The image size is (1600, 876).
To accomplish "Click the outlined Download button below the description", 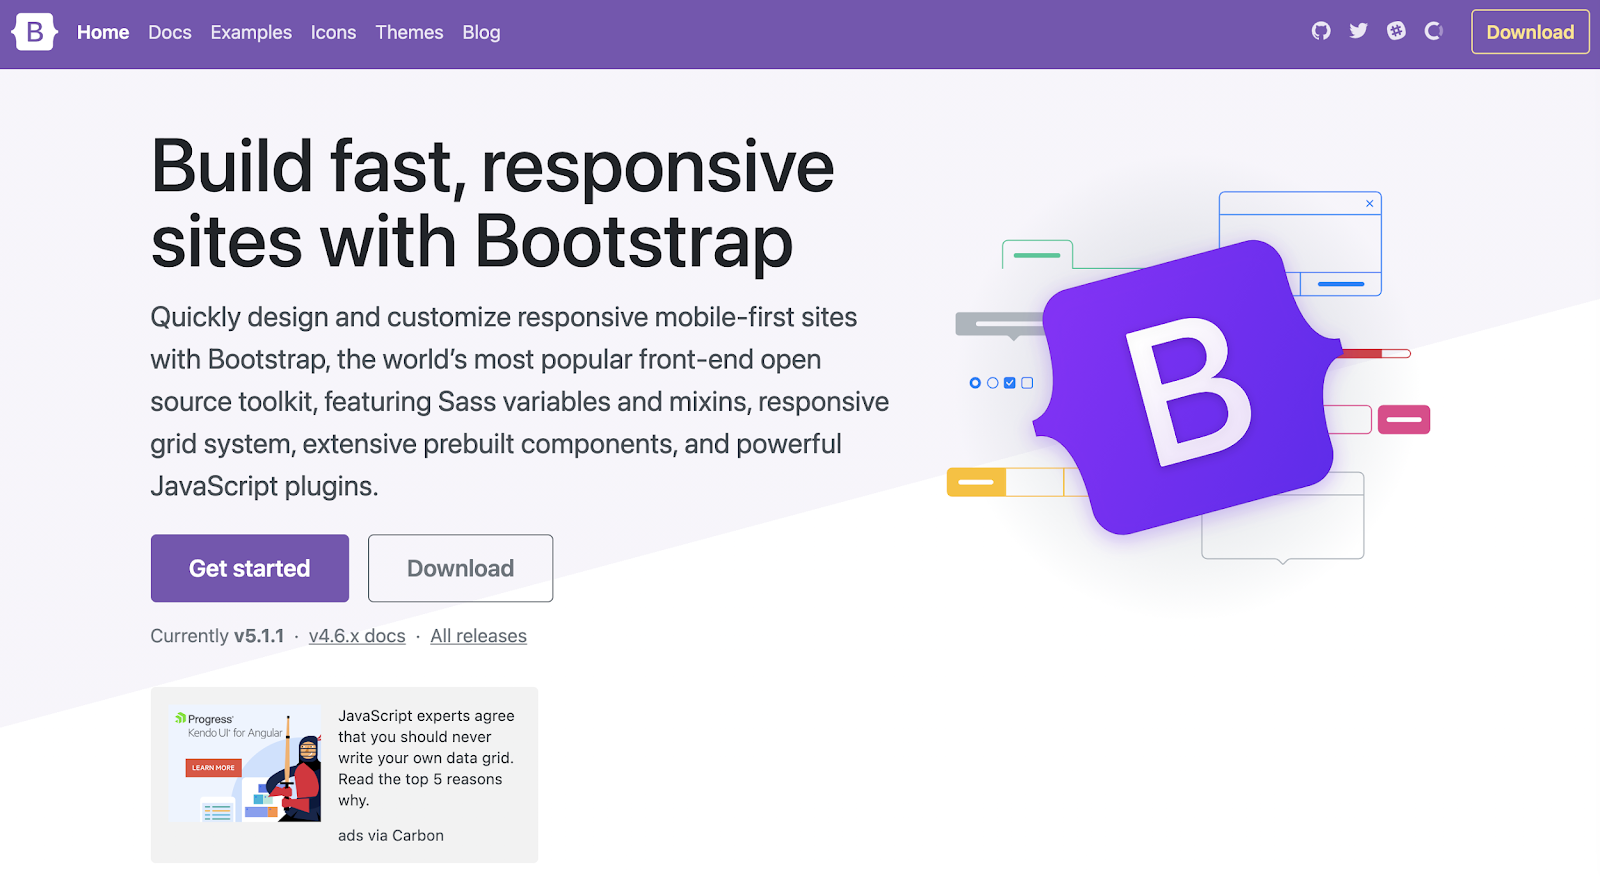I will 460,568.
